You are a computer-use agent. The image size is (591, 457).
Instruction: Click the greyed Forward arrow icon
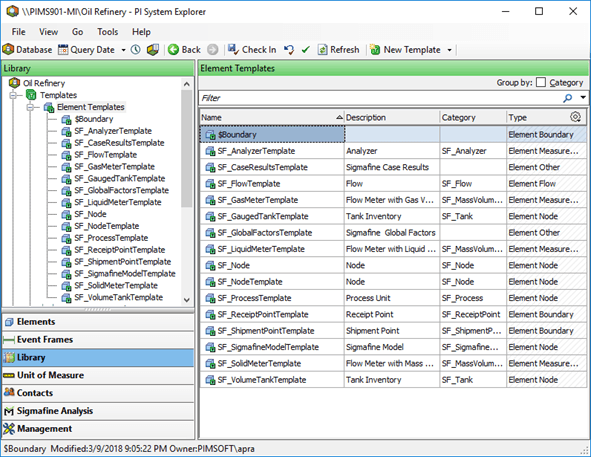tap(213, 50)
